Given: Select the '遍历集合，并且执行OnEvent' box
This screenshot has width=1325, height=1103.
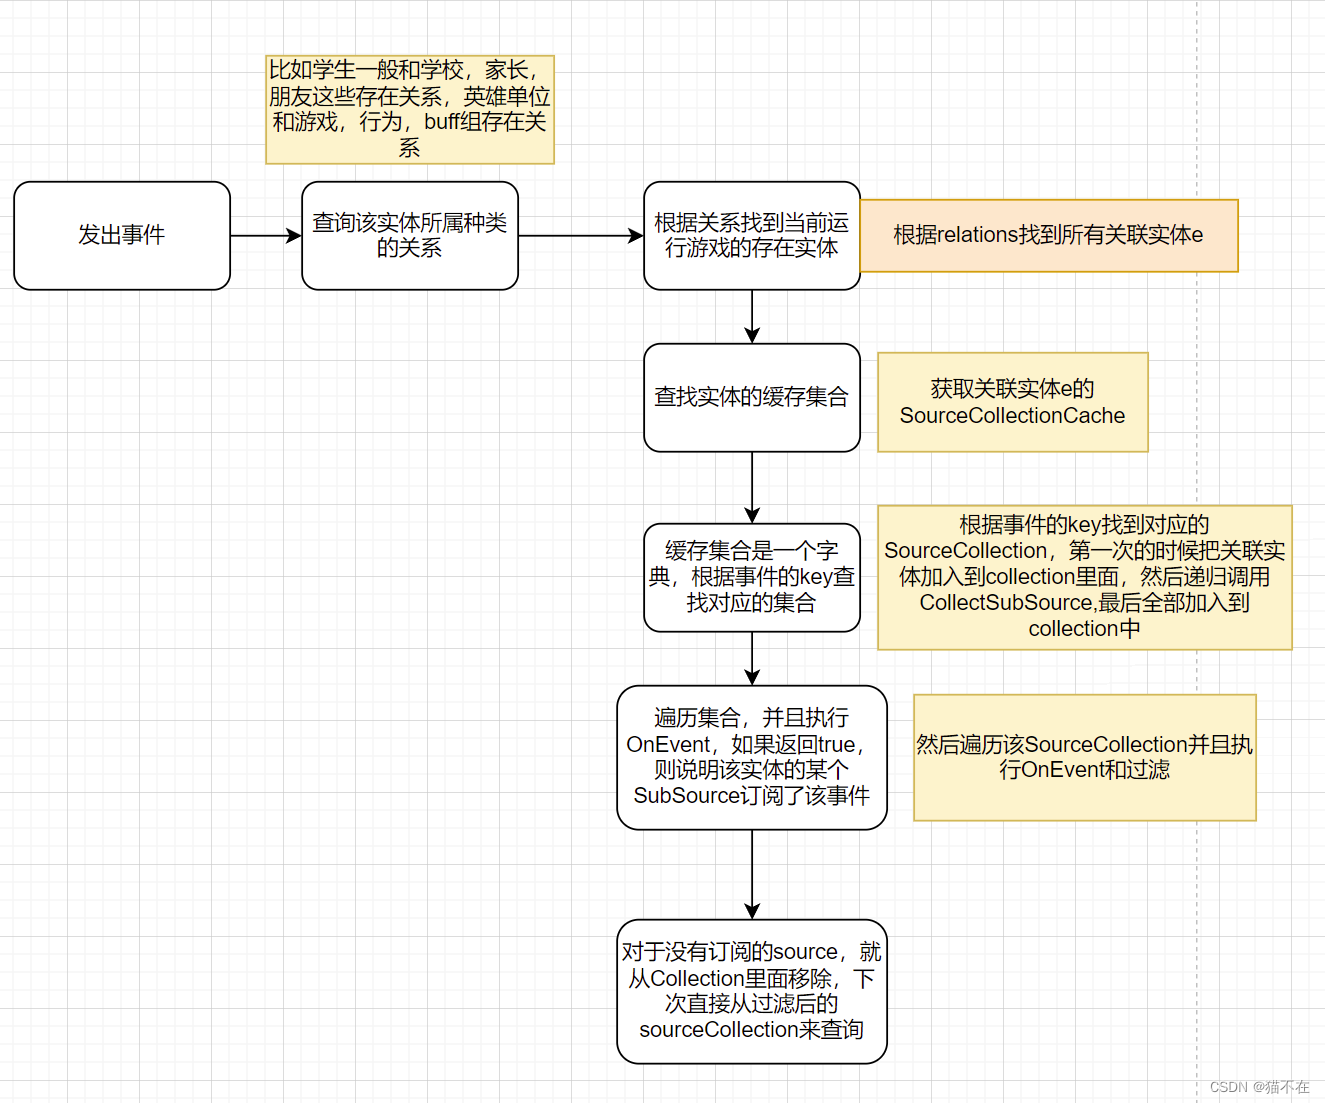Looking at the screenshot, I should (x=752, y=758).
